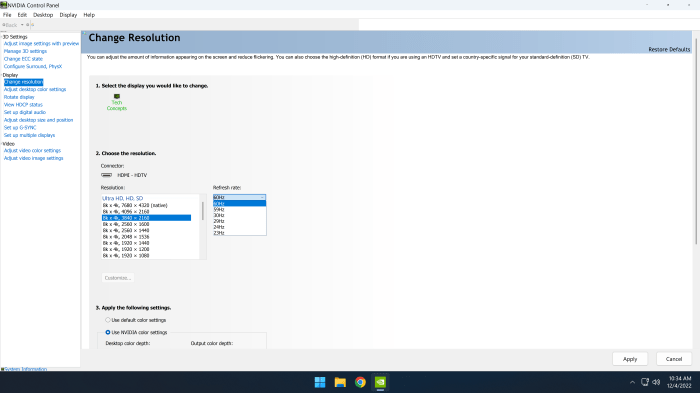Open the network icon in the system tray
The height and width of the screenshot is (393, 700).
pos(645,382)
